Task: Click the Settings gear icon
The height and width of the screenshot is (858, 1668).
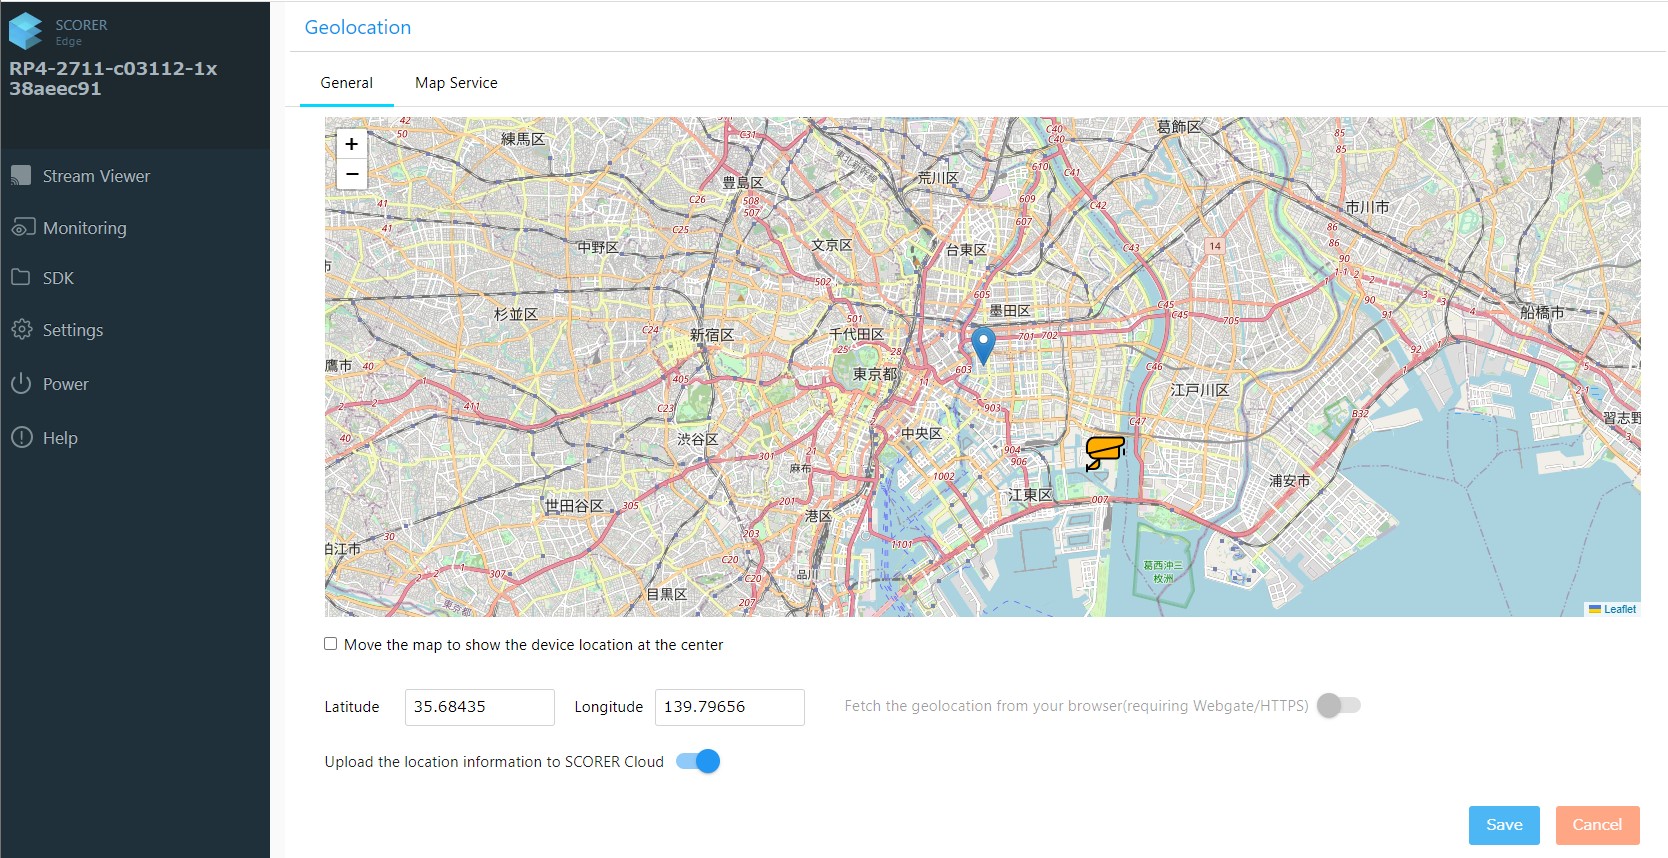Action: (22, 329)
